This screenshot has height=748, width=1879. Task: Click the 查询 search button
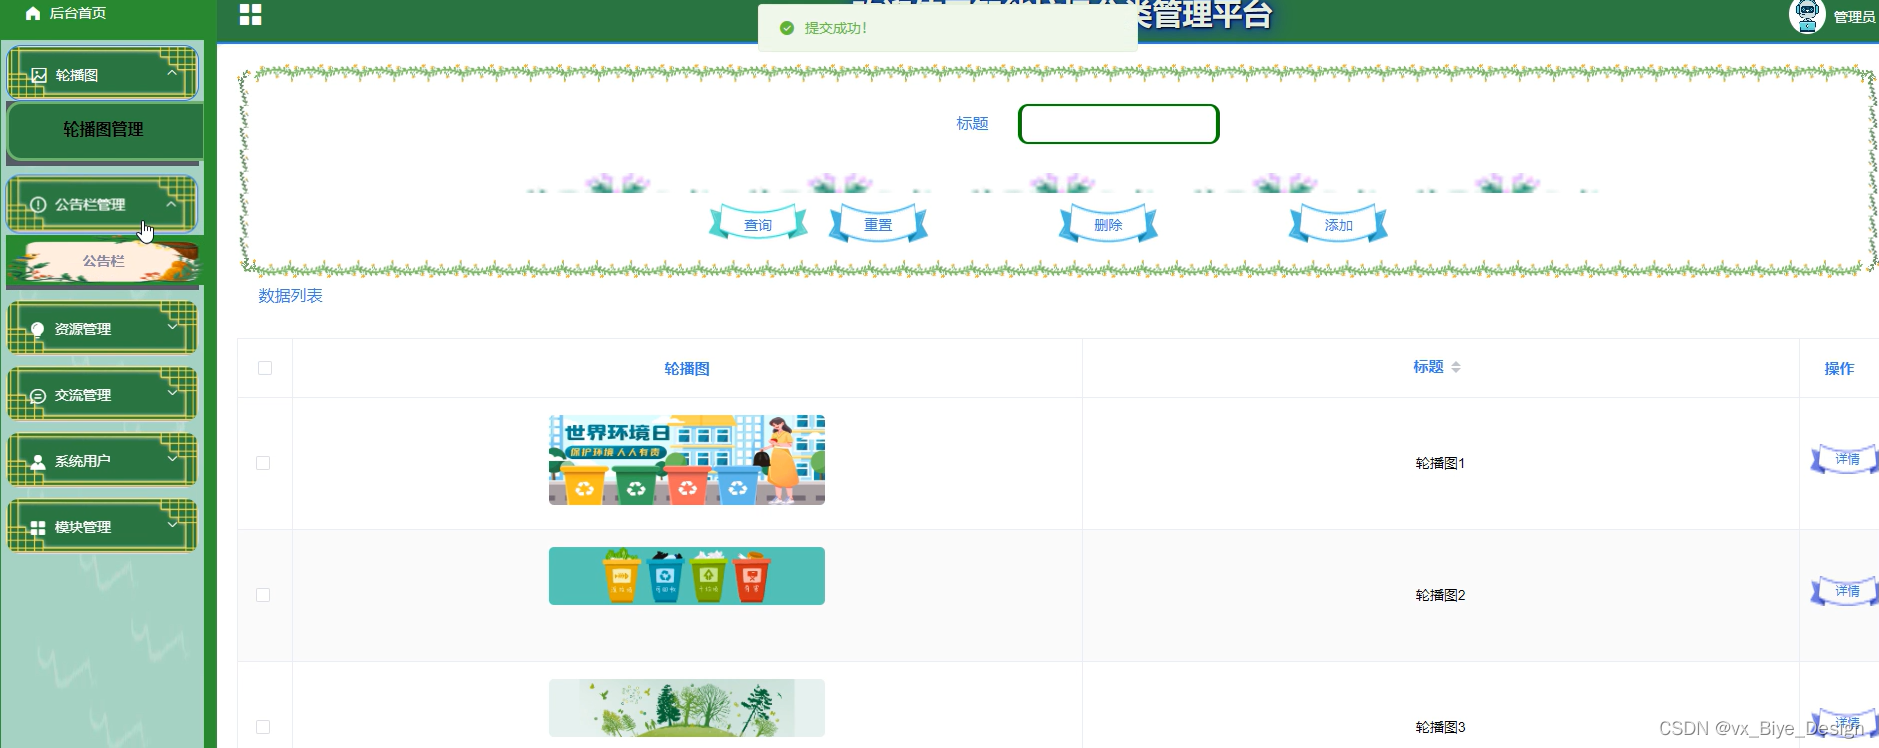(x=758, y=224)
